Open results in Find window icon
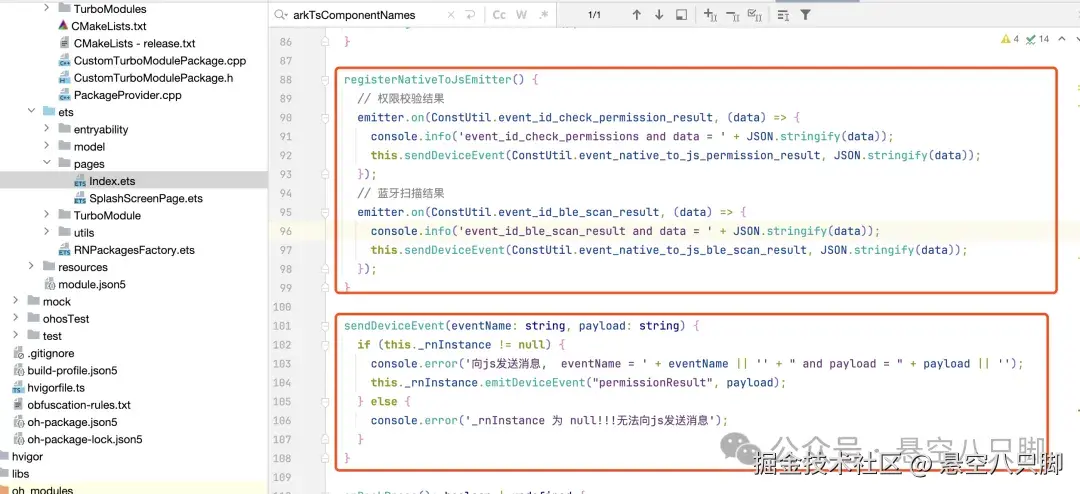This screenshot has height=494, width=1080. (681, 14)
